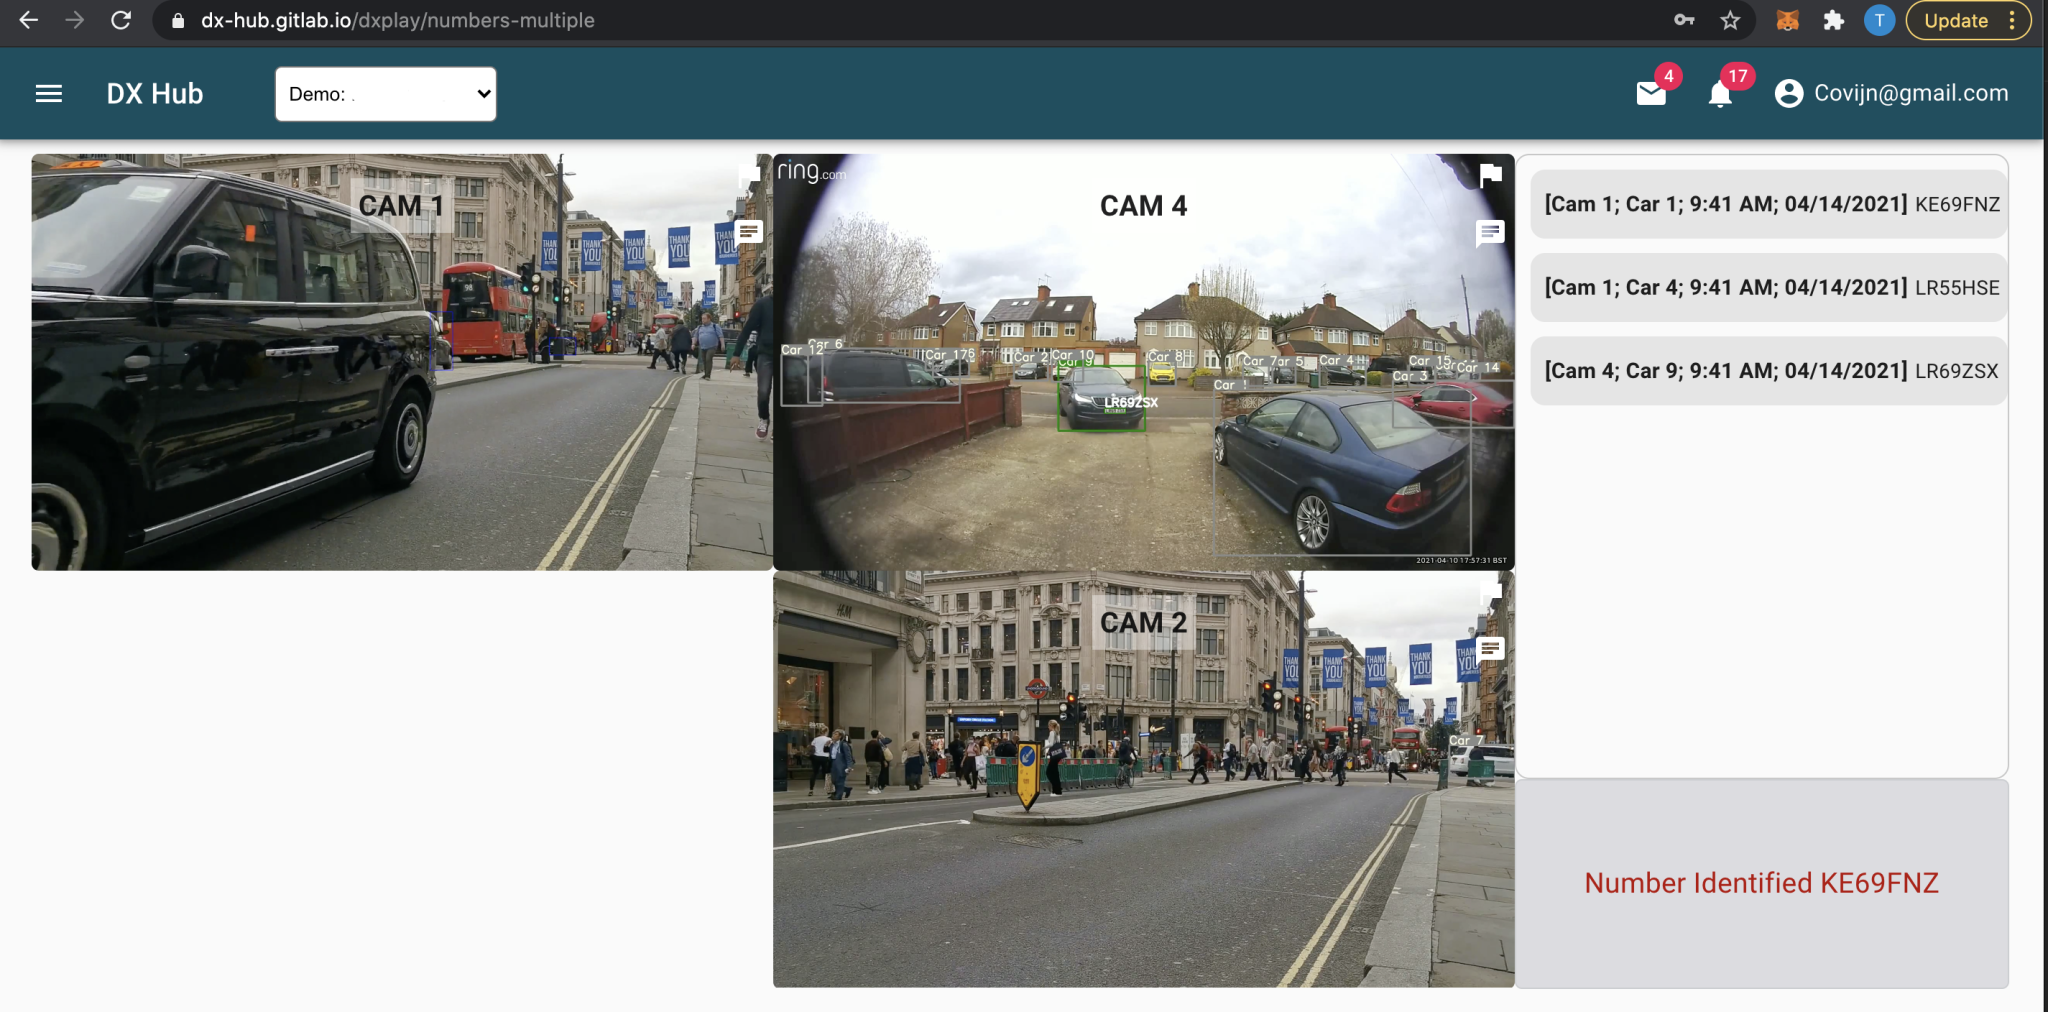Toggle the bookmark star for this page

tap(1730, 20)
